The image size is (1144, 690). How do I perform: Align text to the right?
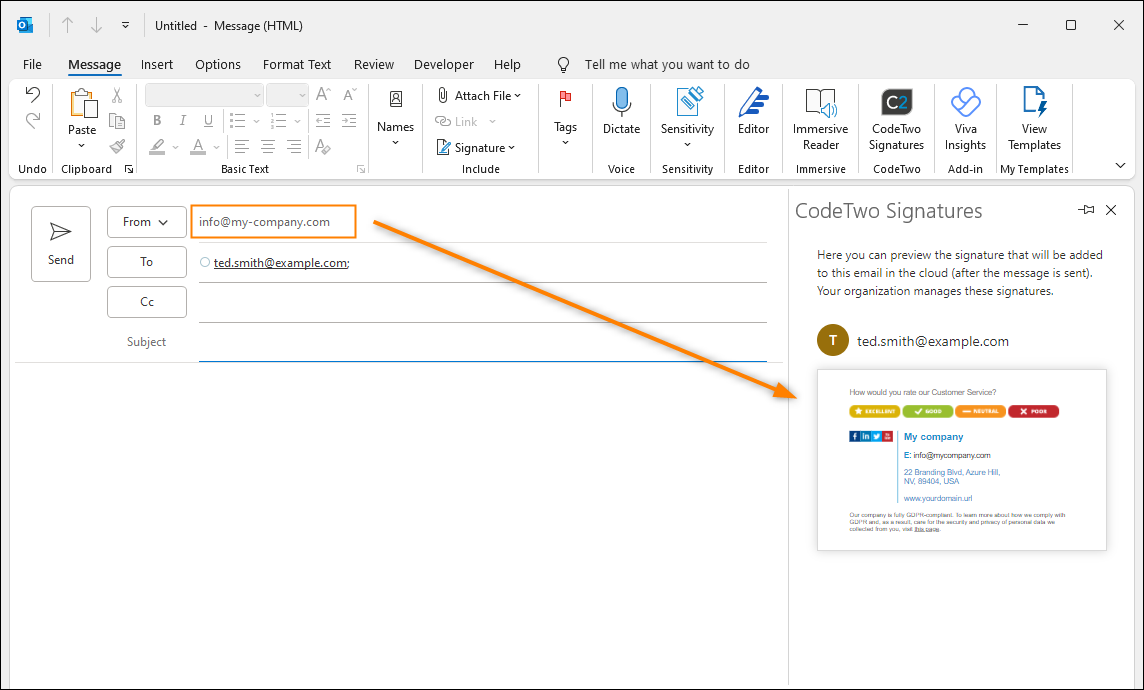[x=294, y=147]
